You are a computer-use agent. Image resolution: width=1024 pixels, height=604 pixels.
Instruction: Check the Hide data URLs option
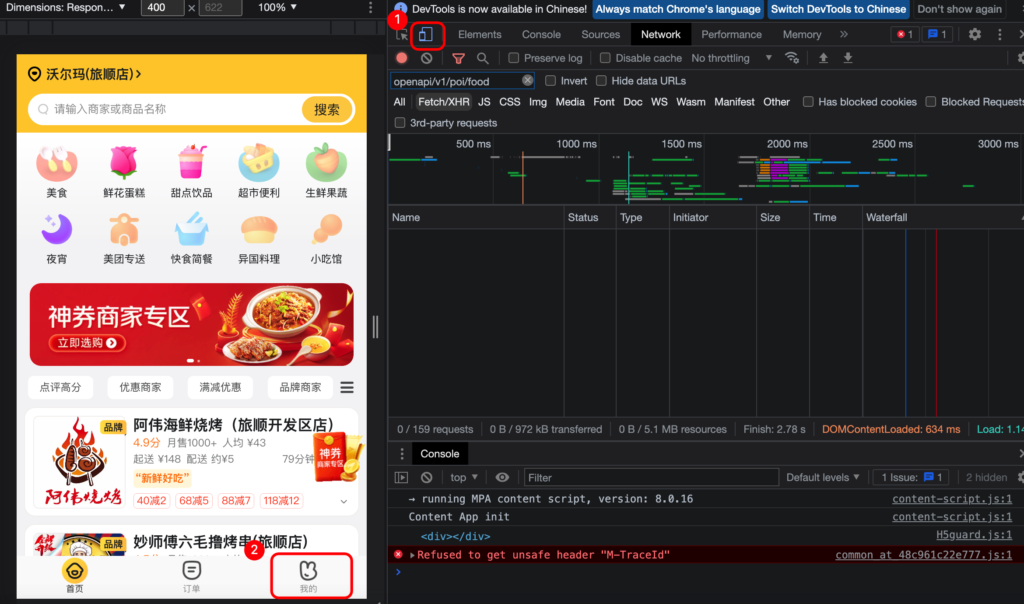tap(602, 81)
